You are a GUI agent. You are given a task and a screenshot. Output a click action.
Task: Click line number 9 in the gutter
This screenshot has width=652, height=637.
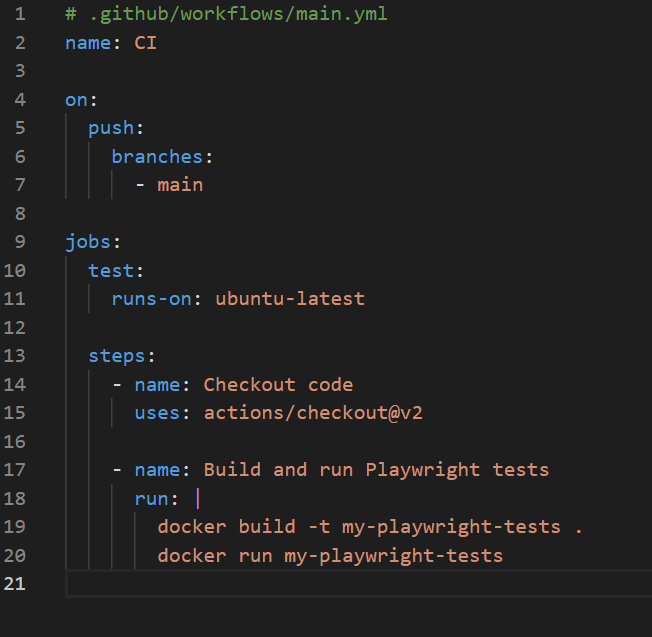coord(20,242)
